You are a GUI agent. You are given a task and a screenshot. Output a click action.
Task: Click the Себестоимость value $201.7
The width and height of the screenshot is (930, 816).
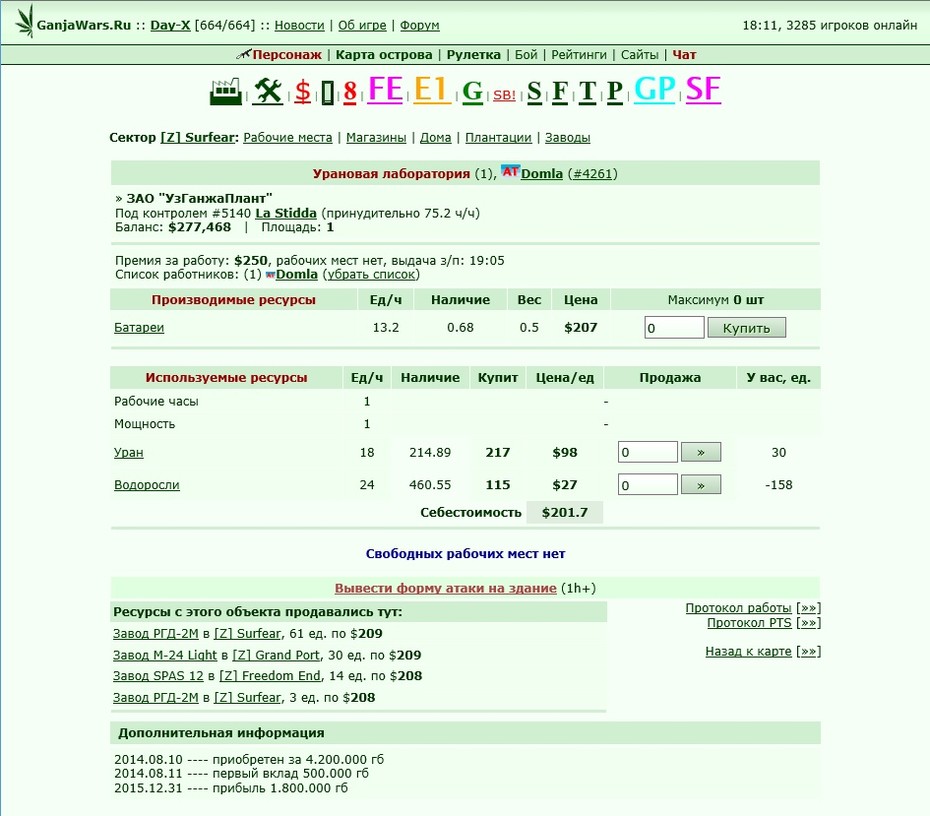pos(565,512)
